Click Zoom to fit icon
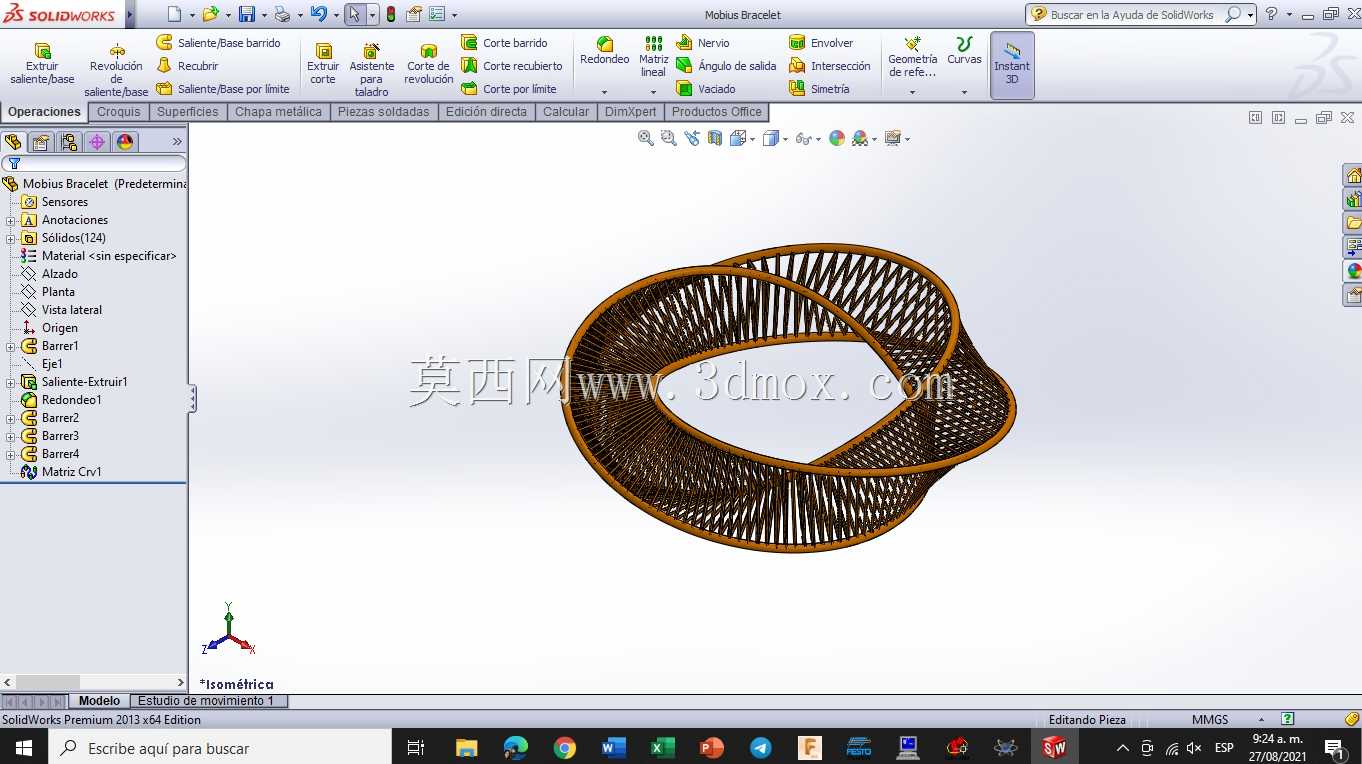The height and width of the screenshot is (764, 1362). tap(646, 139)
